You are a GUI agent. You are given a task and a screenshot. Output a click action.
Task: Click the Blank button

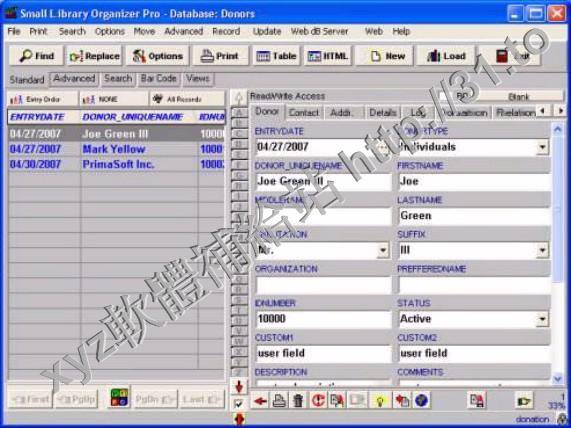pos(518,97)
